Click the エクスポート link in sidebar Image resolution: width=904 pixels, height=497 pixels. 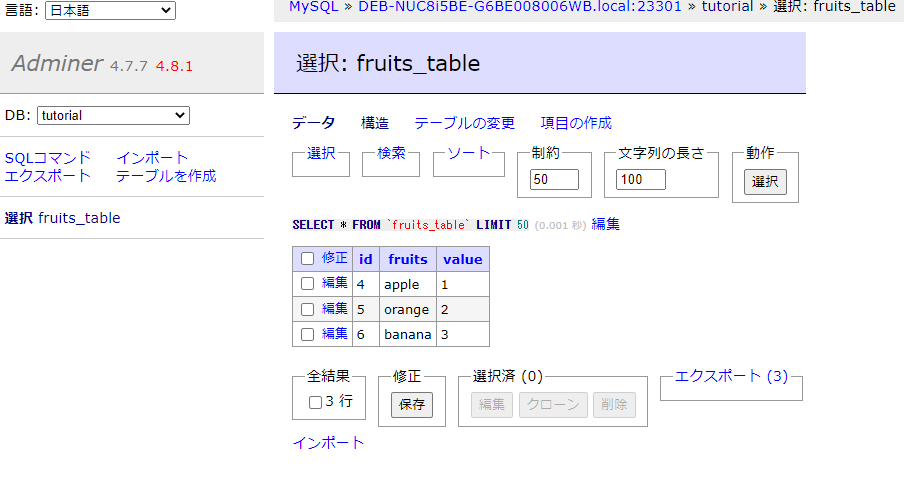click(48, 176)
